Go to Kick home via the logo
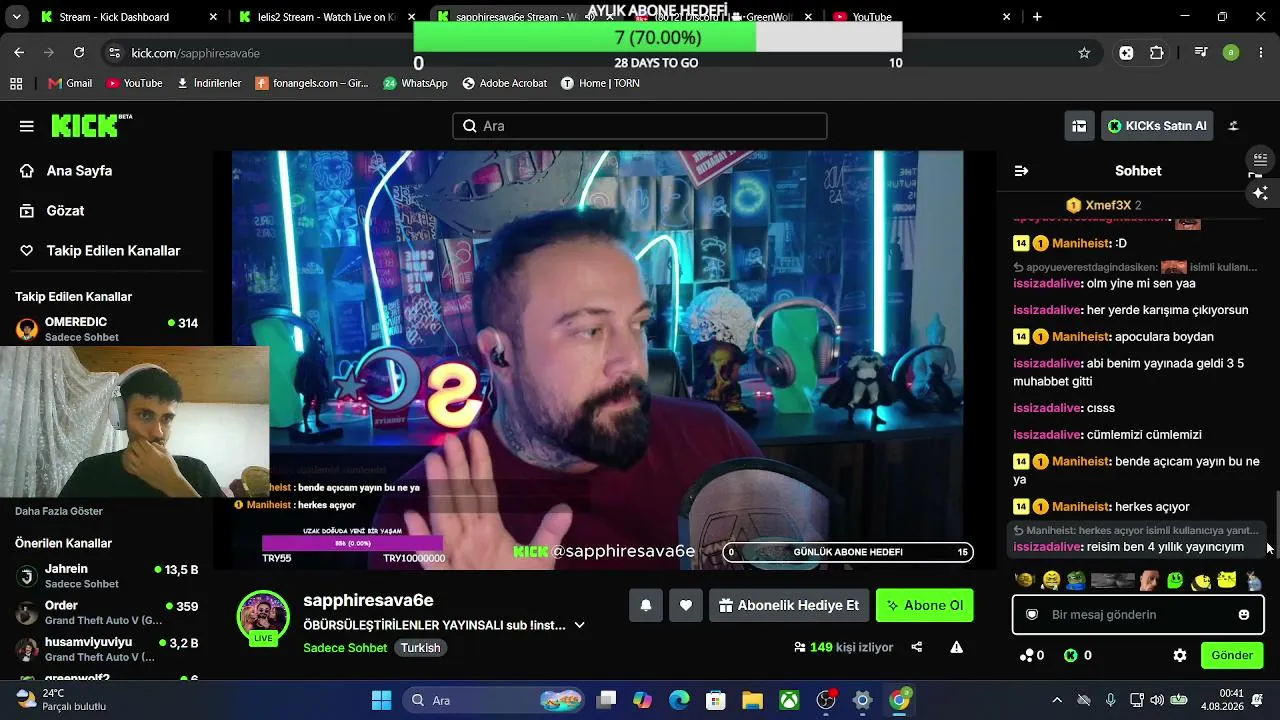1280x720 pixels. coord(91,125)
